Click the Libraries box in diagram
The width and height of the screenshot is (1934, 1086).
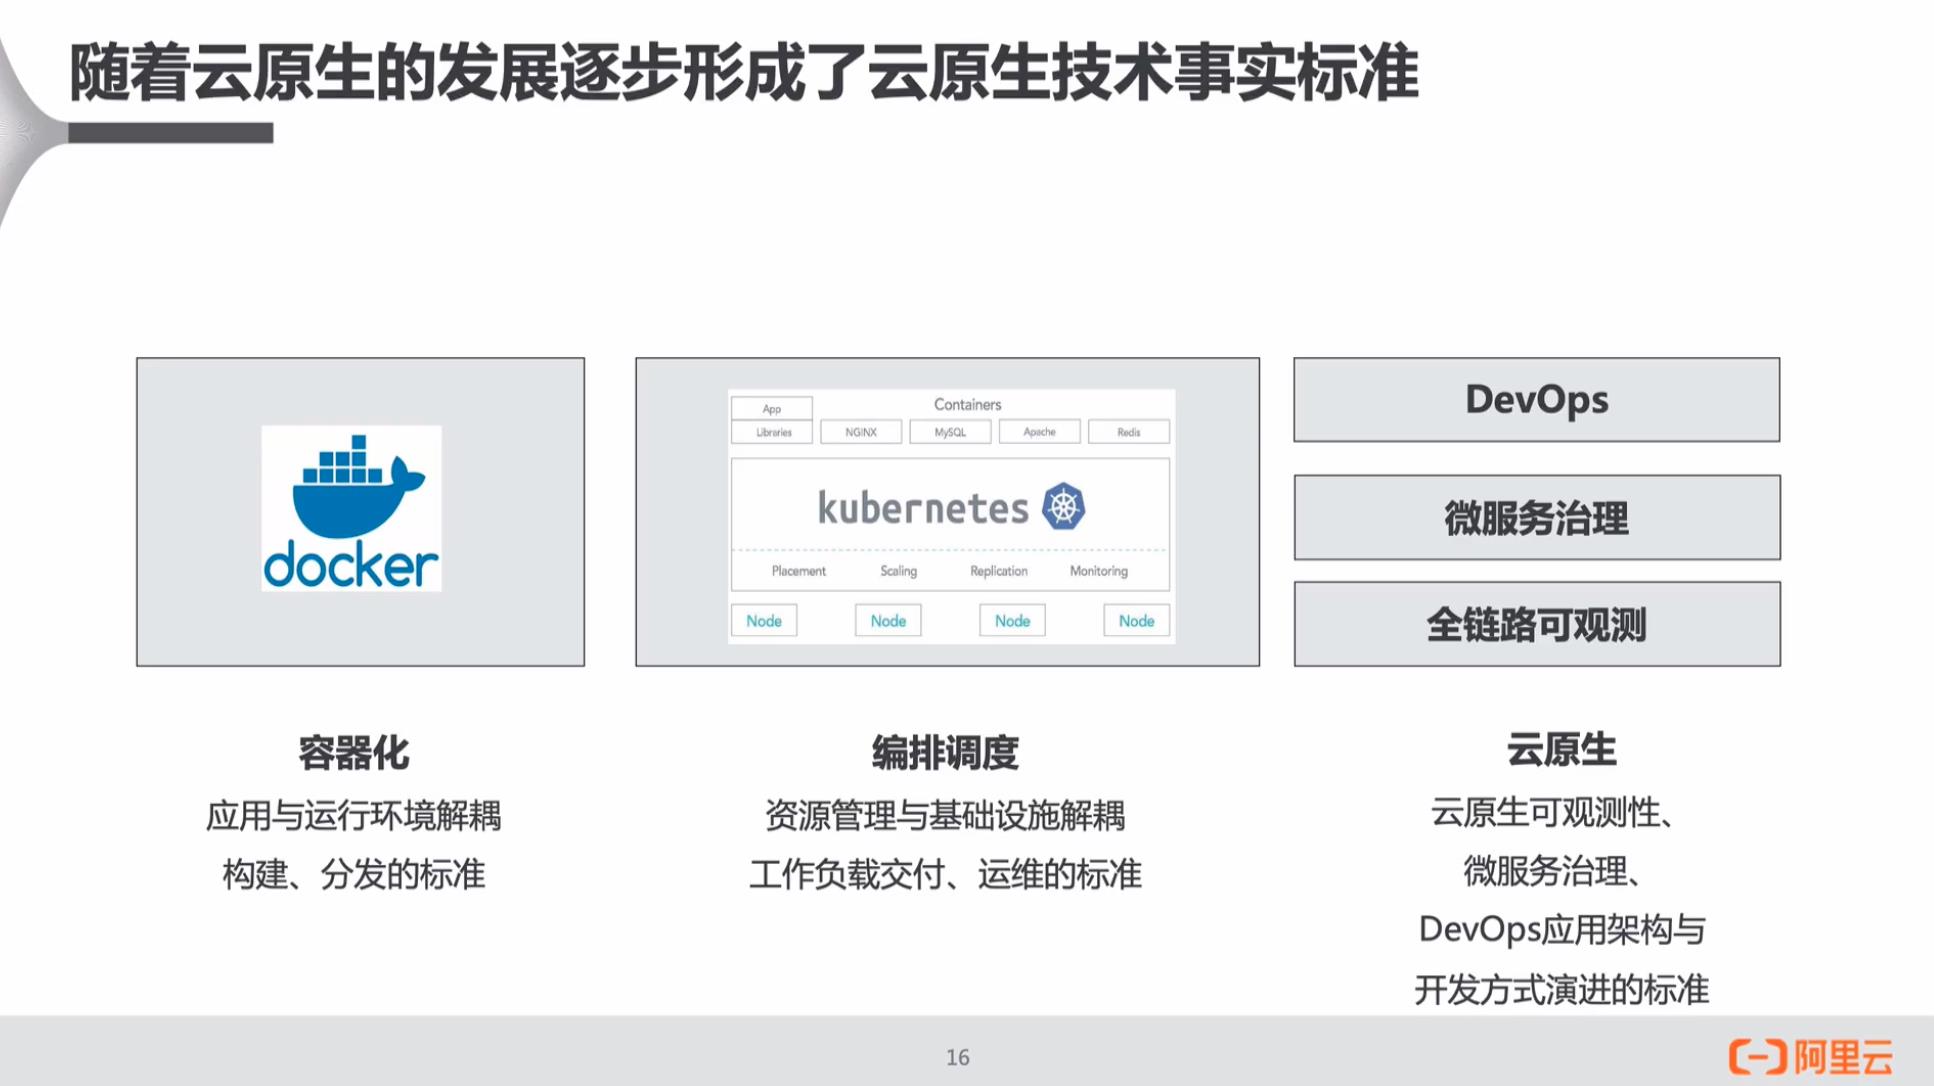[x=772, y=432]
